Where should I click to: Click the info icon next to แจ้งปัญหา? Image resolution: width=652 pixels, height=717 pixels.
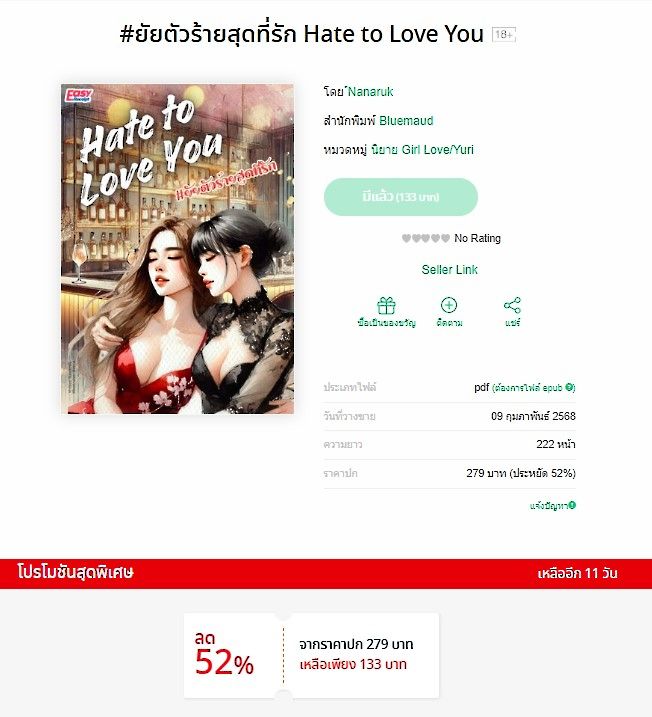(572, 505)
